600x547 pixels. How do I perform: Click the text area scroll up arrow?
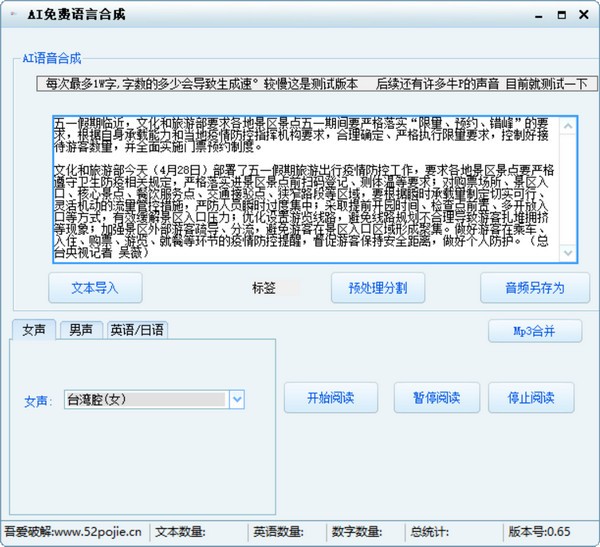pos(568,126)
